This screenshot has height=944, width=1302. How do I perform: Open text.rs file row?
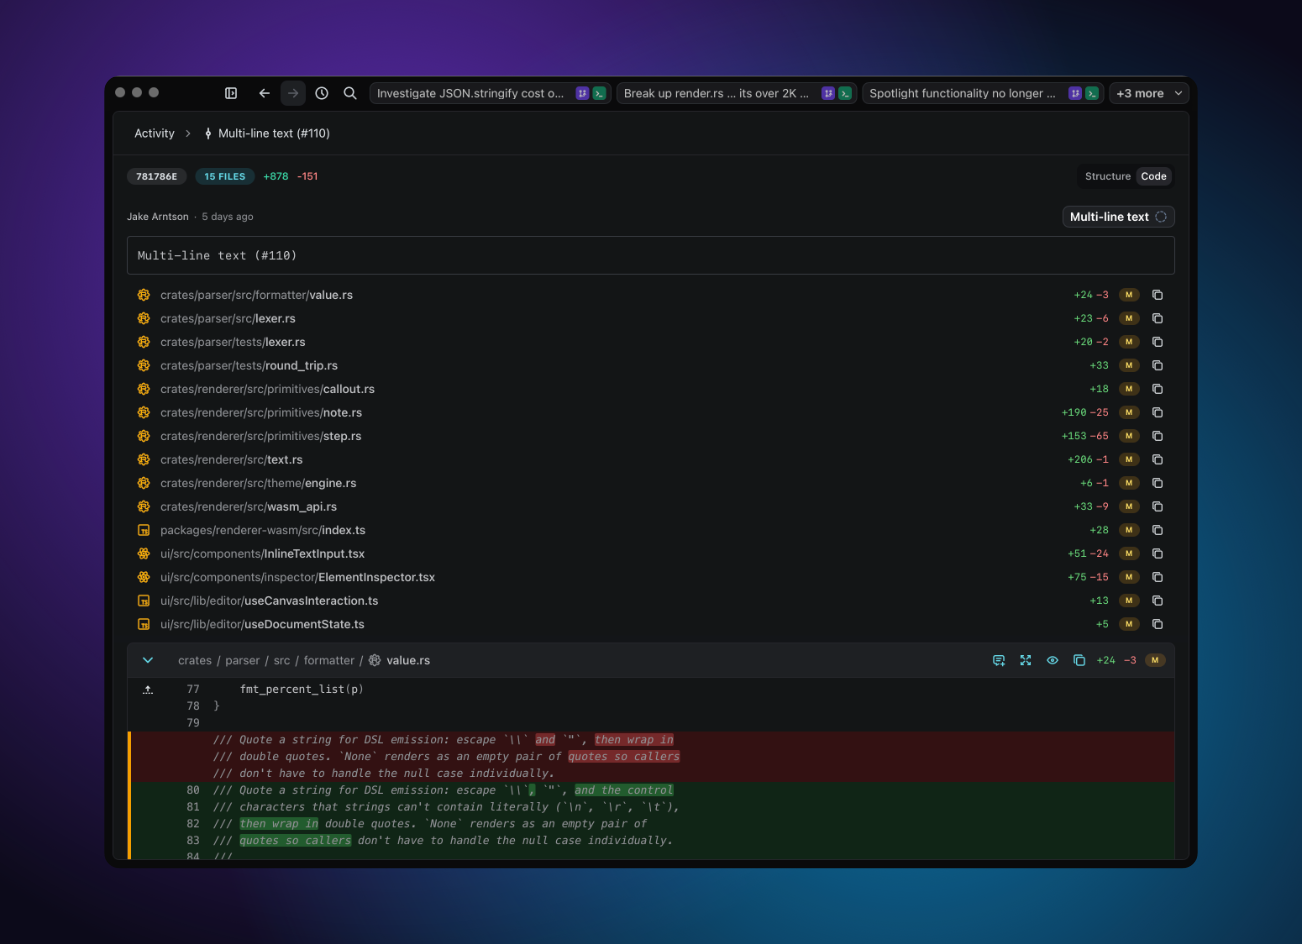click(x=650, y=459)
